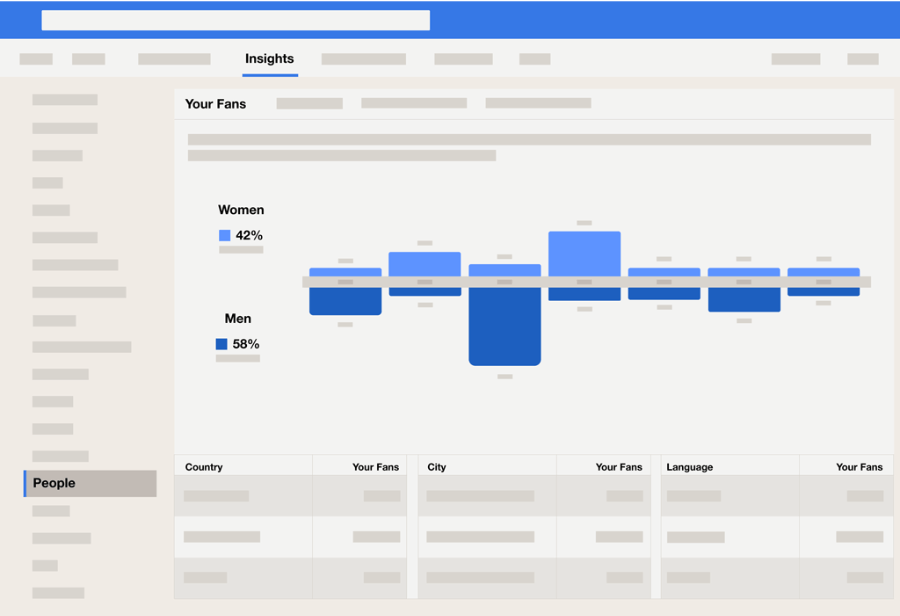Click the search field in the top bar
Viewport: 900px width, 616px height.
coord(235,20)
